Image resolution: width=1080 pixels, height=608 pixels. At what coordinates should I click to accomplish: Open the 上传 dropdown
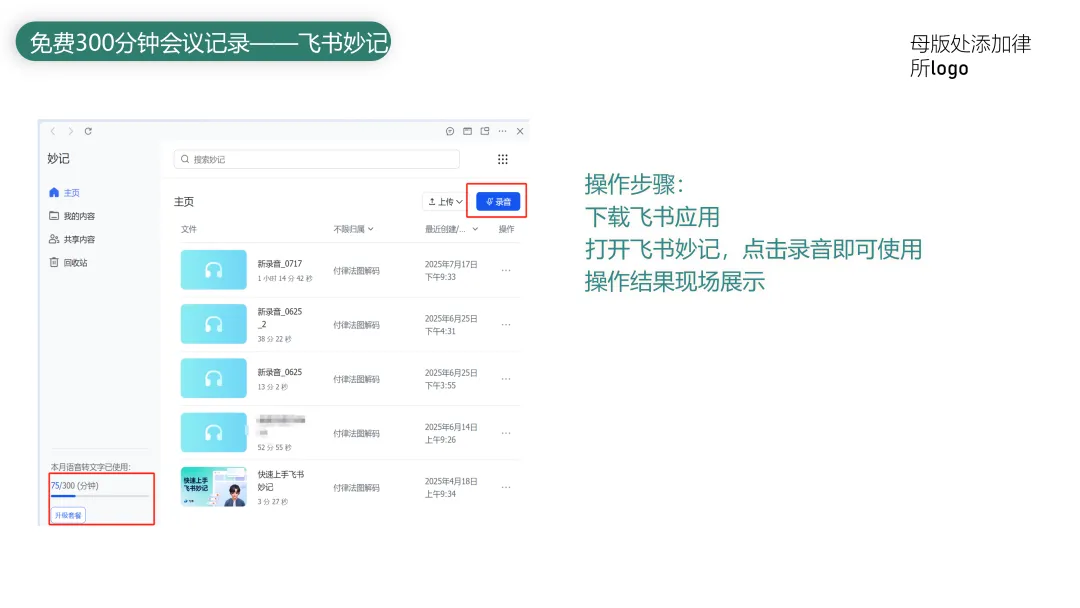tap(445, 202)
